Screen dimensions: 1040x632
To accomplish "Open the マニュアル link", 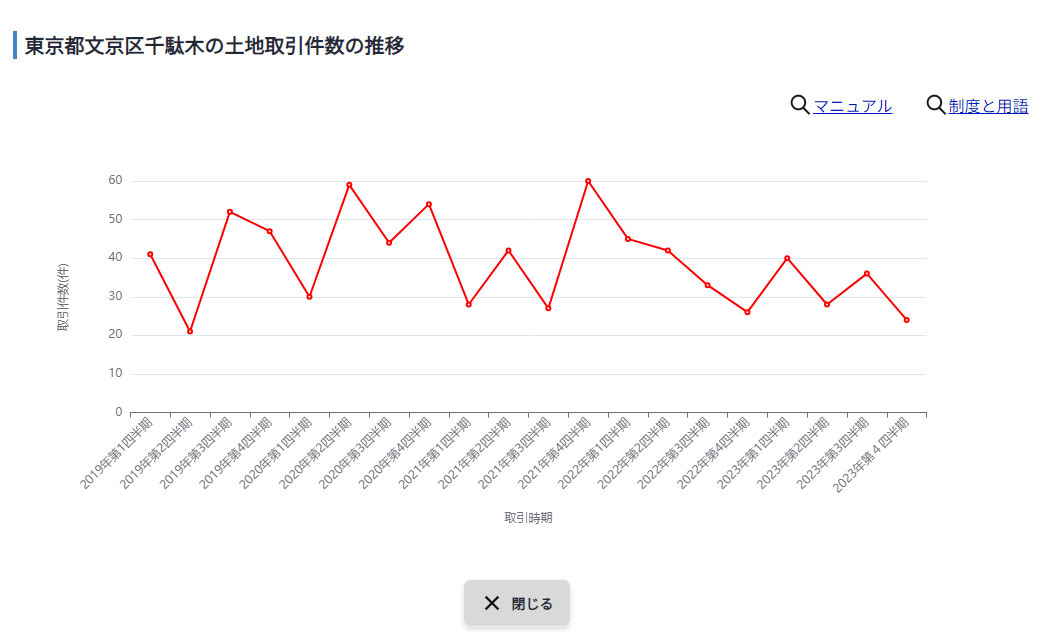I will coord(851,105).
